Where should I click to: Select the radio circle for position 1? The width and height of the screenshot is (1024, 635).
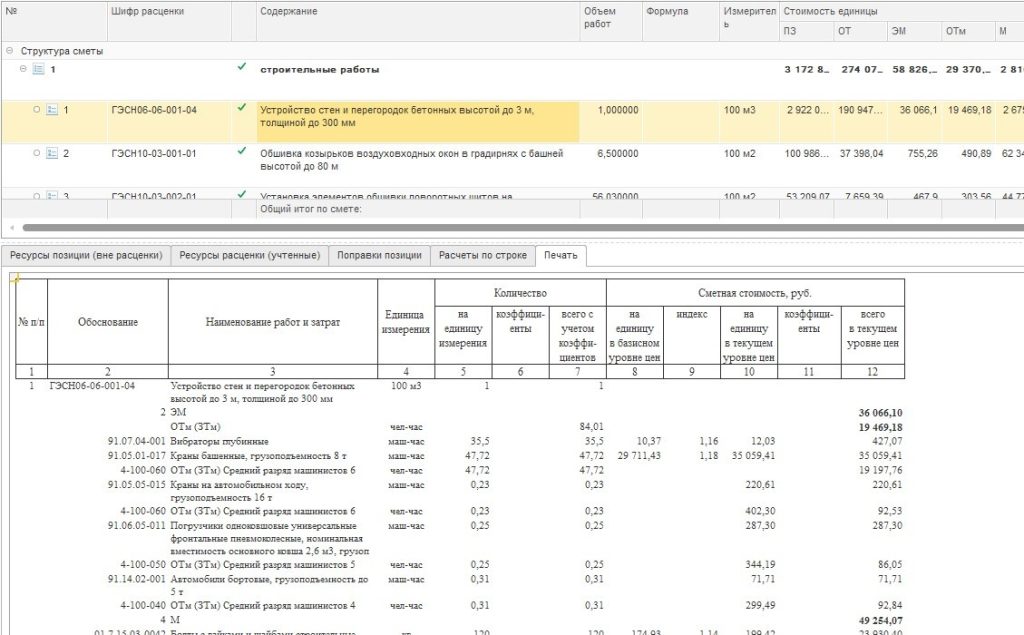point(37,110)
